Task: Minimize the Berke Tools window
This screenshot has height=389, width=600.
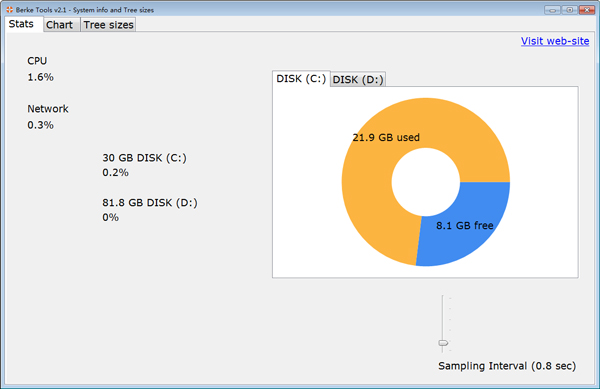Action: click(x=552, y=10)
